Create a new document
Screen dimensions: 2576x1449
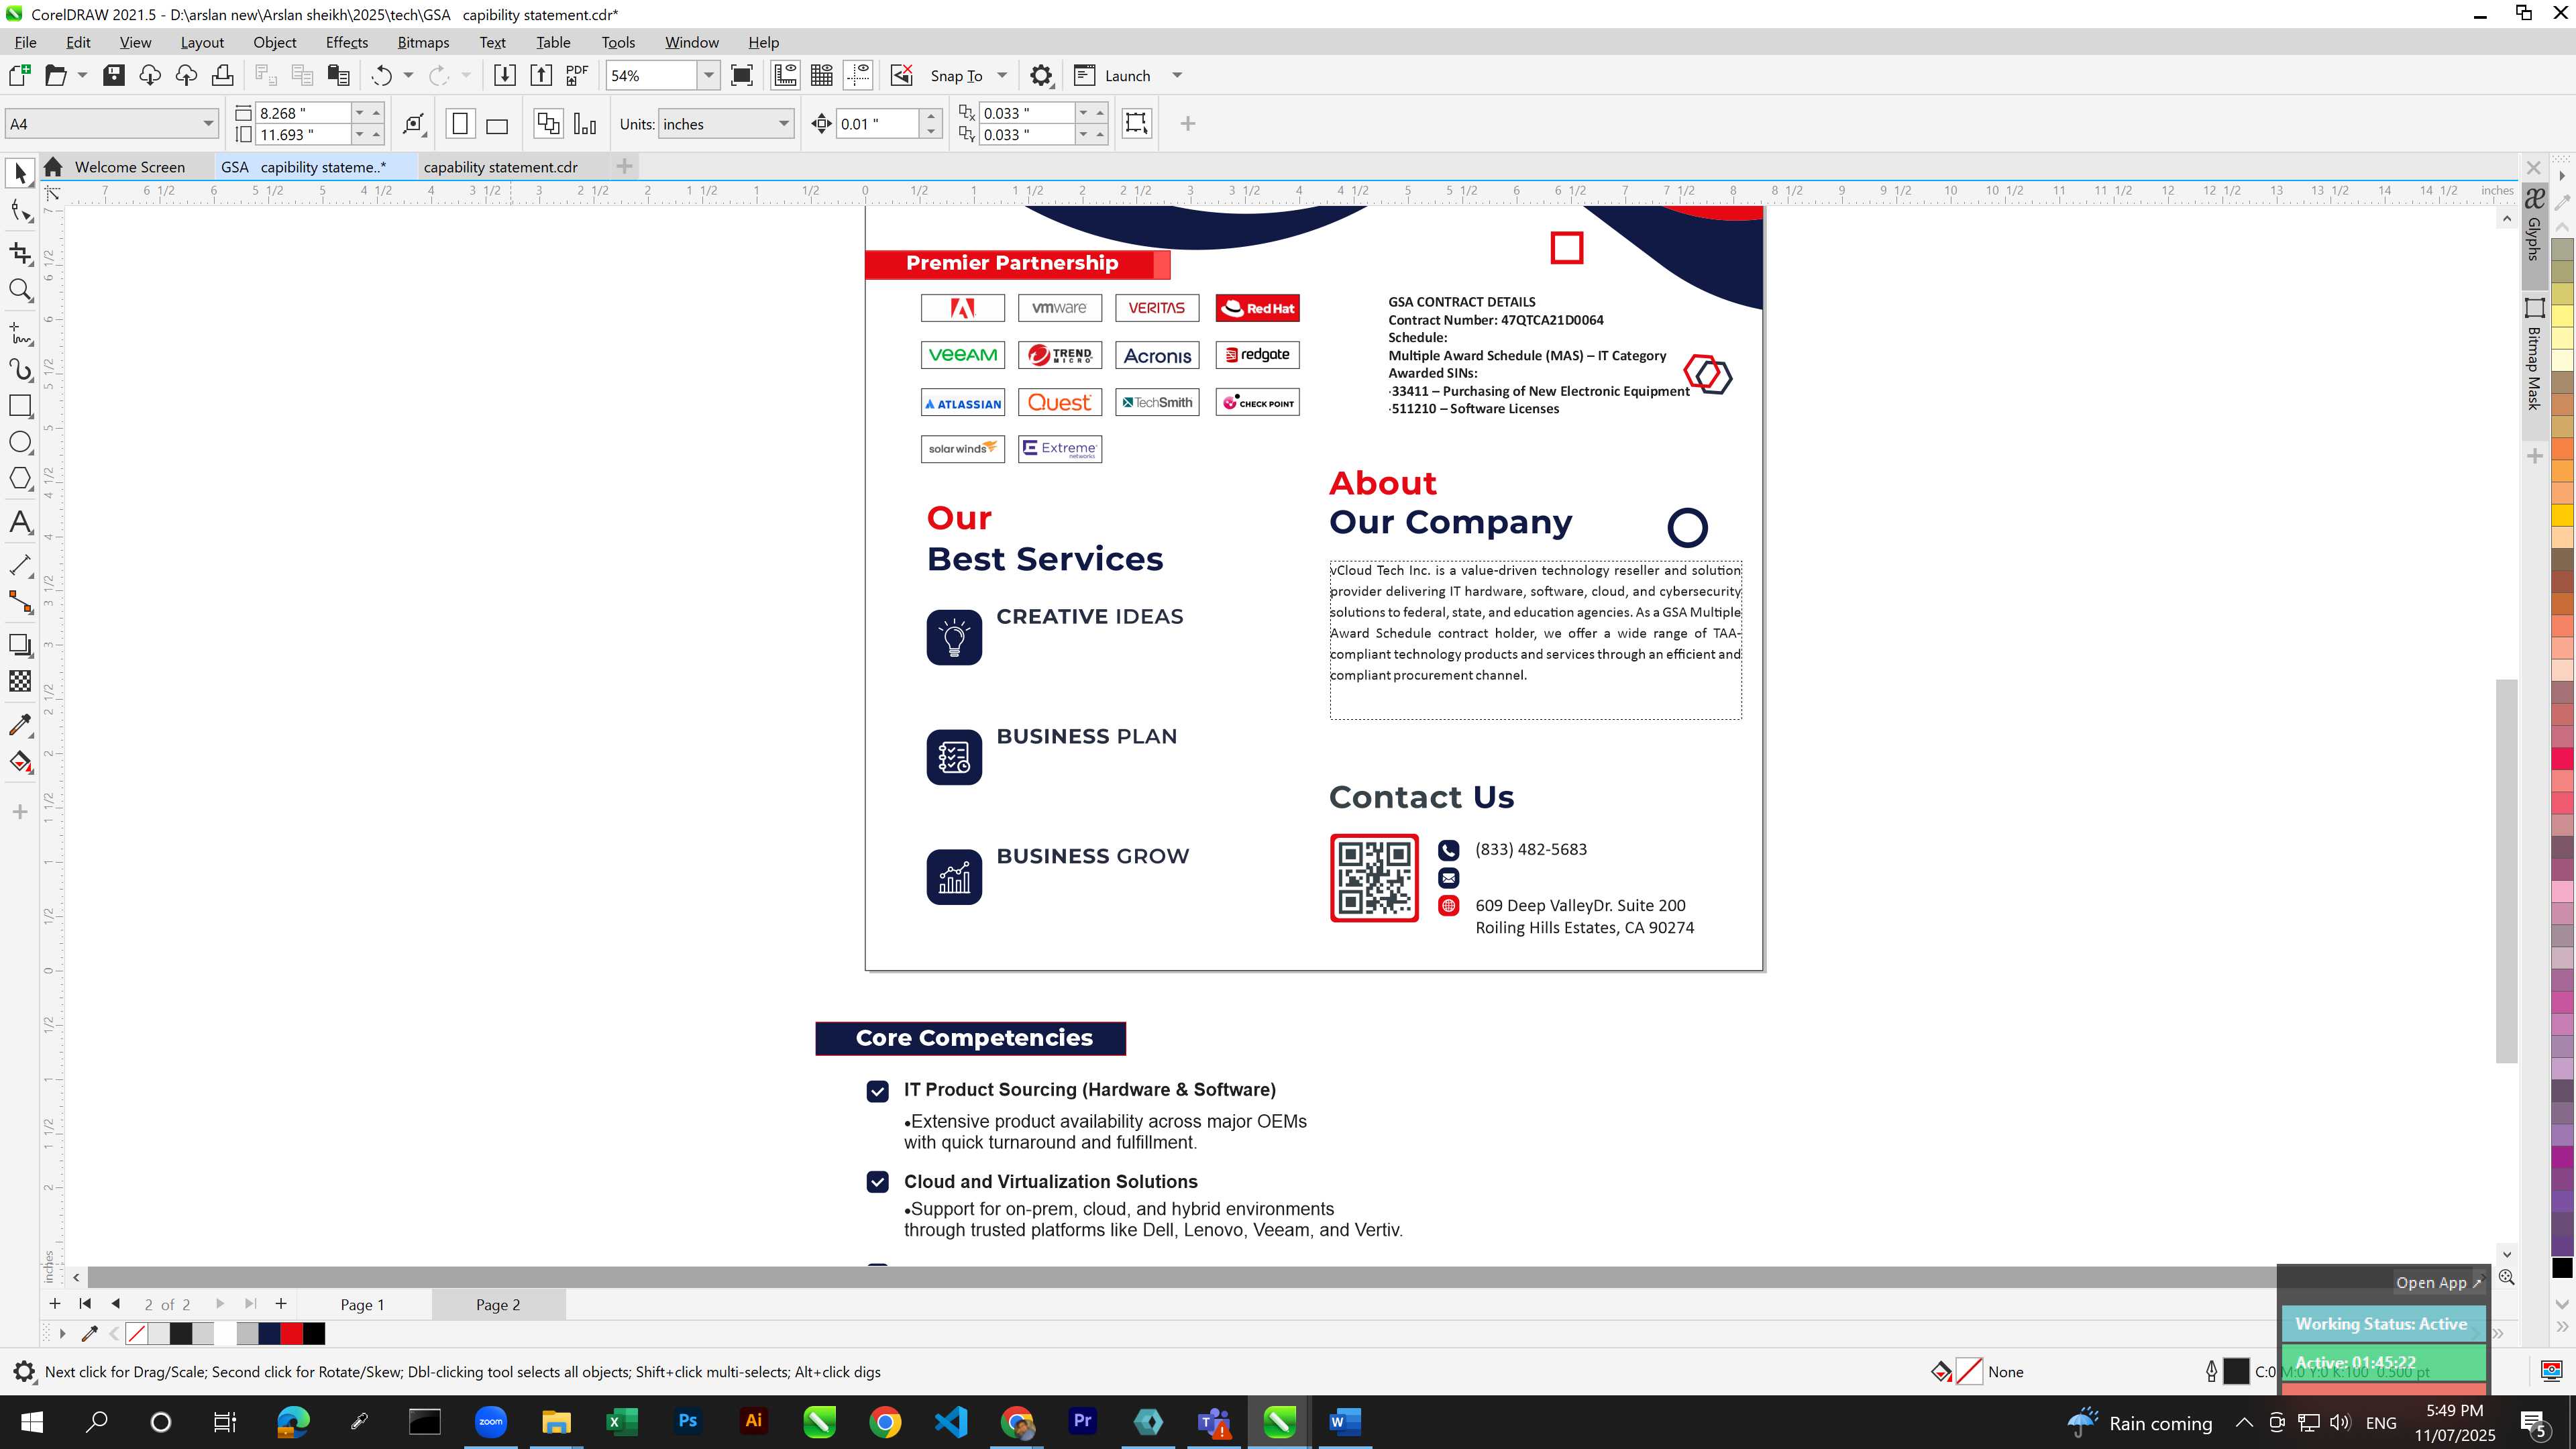(19, 75)
